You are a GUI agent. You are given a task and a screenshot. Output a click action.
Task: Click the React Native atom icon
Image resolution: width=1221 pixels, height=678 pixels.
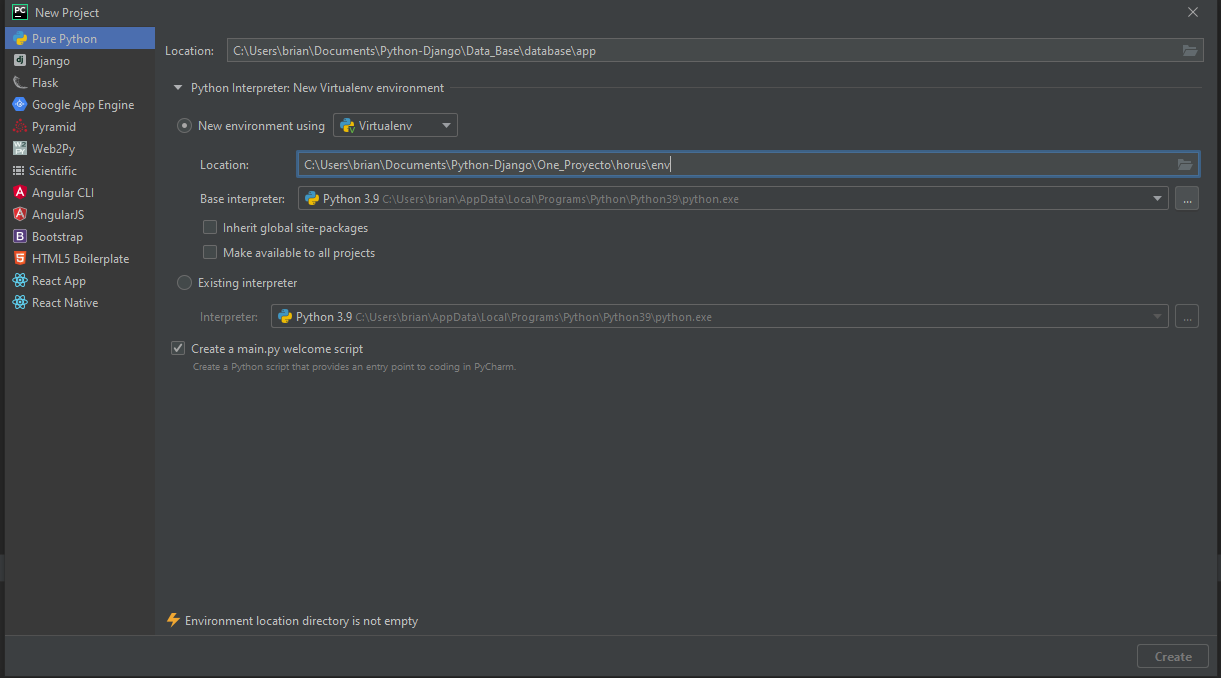(x=20, y=303)
